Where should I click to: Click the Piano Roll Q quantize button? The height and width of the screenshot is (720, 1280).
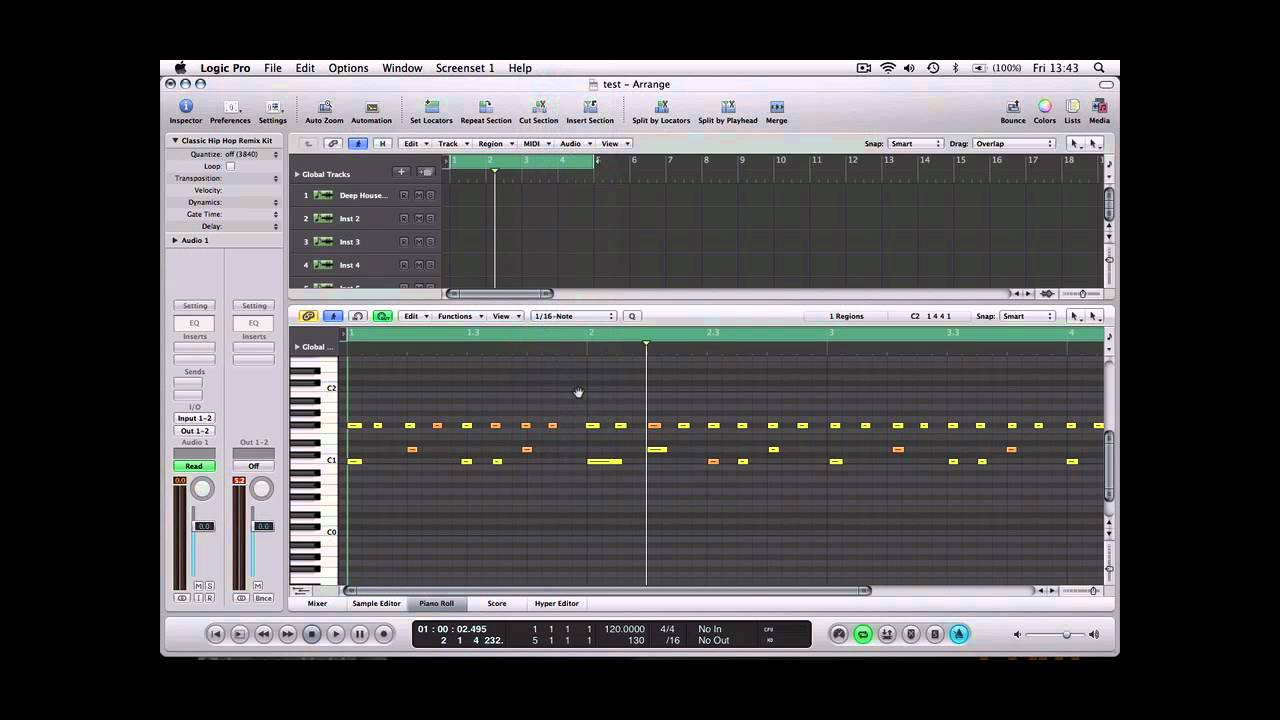pyautogui.click(x=631, y=316)
